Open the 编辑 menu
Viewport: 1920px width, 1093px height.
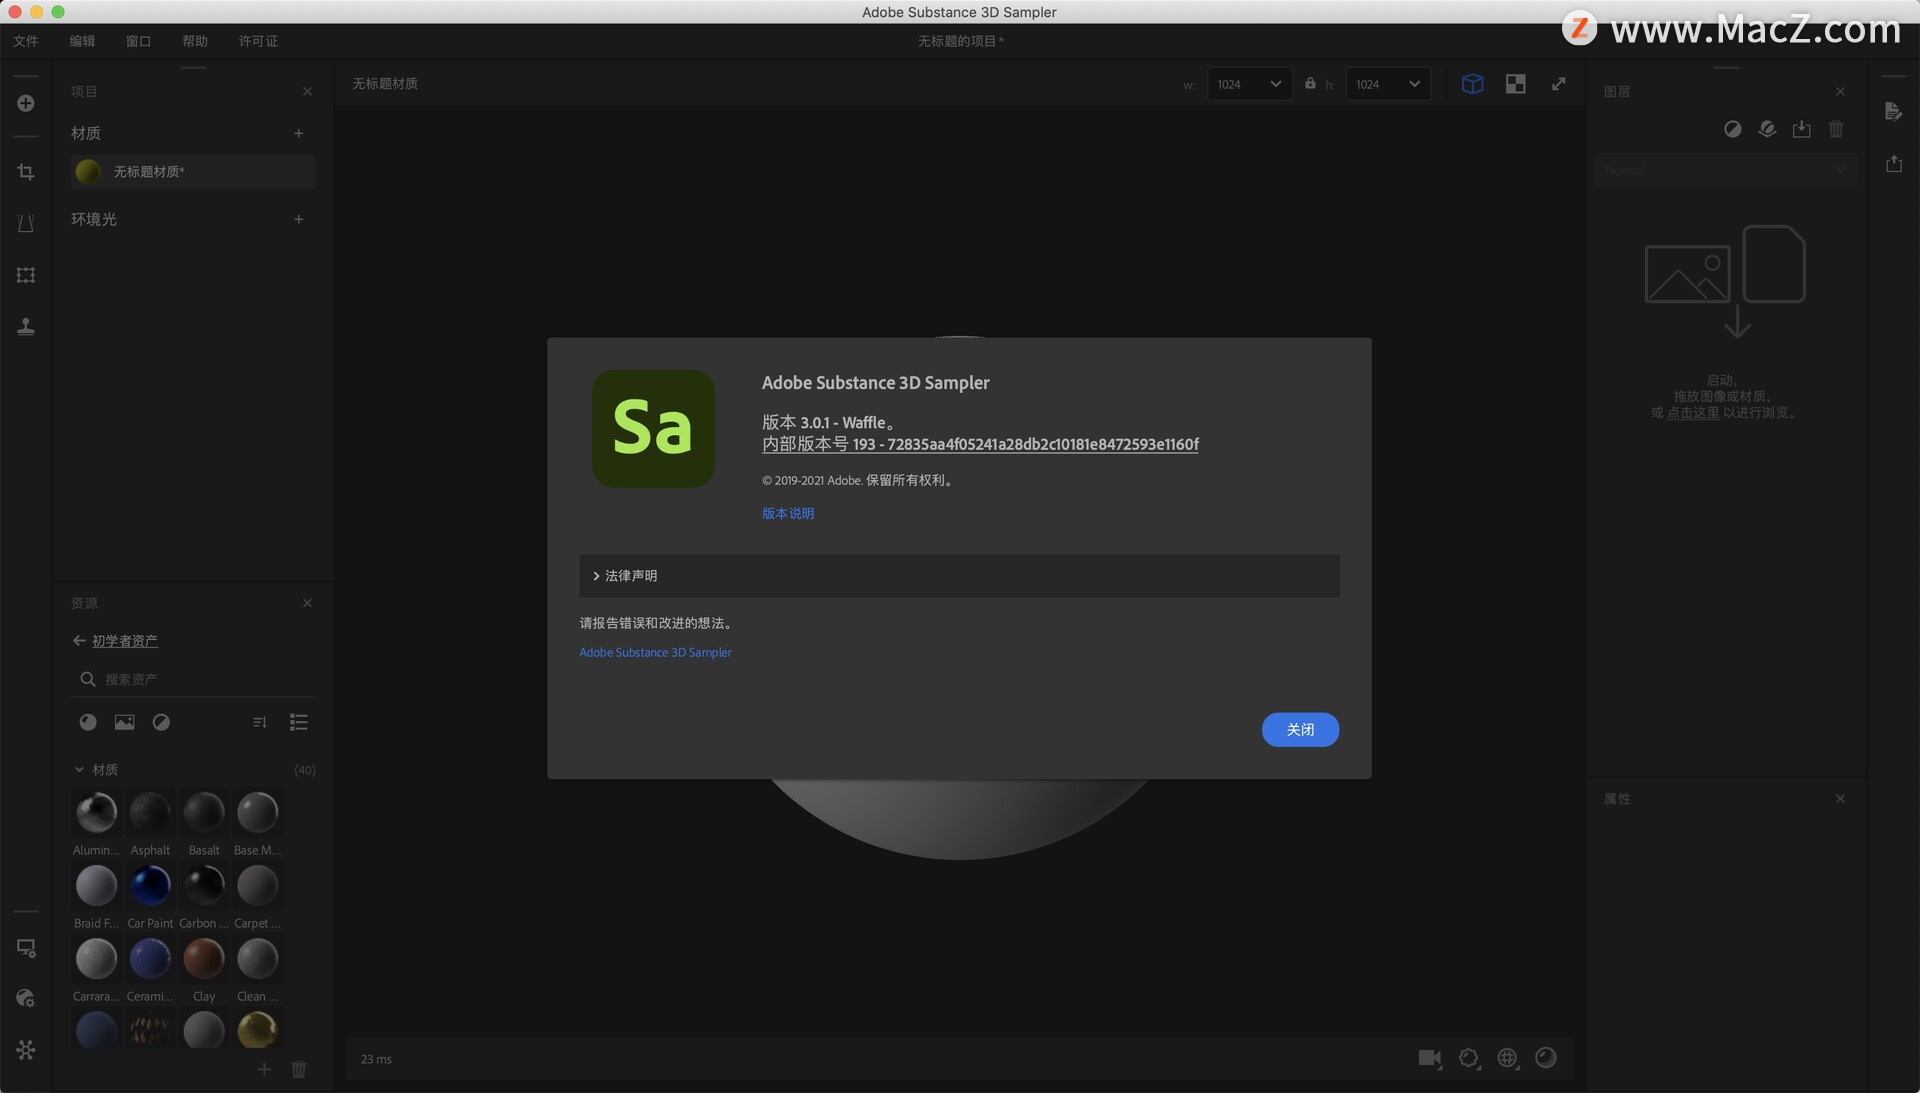pos(82,41)
